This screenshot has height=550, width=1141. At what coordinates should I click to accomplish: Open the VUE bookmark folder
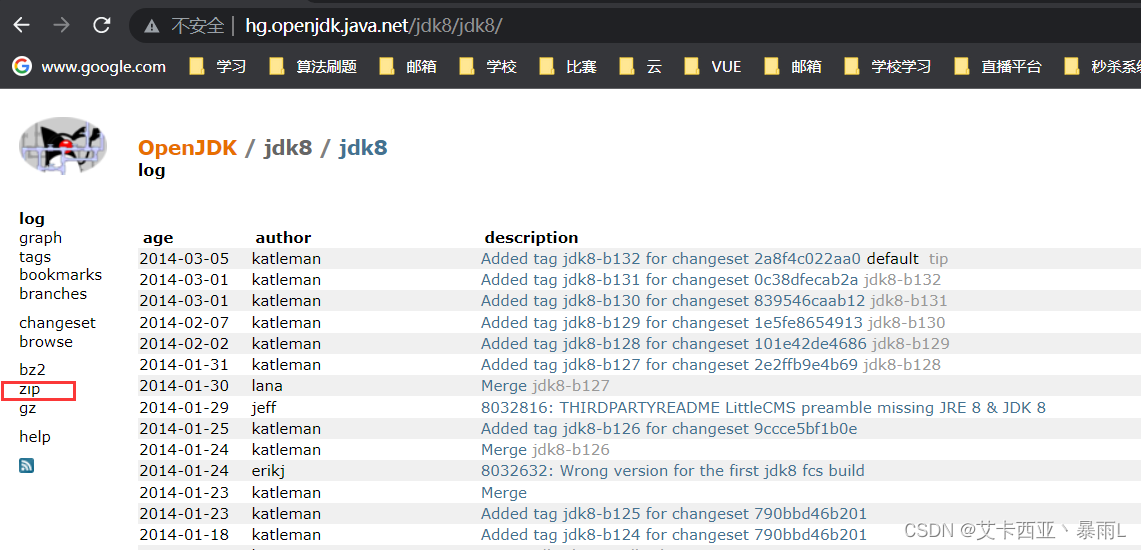(x=712, y=67)
